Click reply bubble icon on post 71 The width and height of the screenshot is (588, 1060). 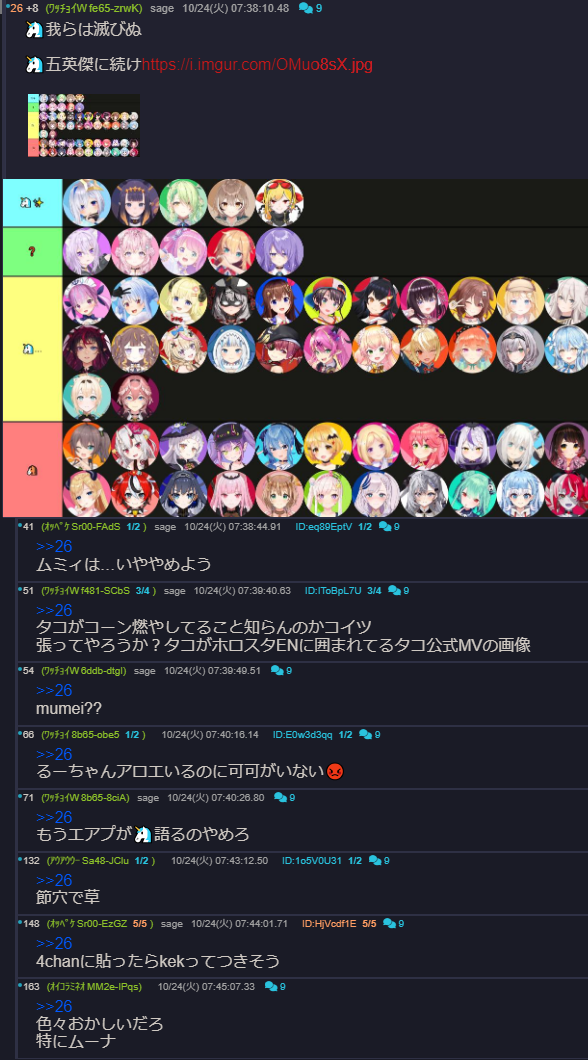pos(280,798)
